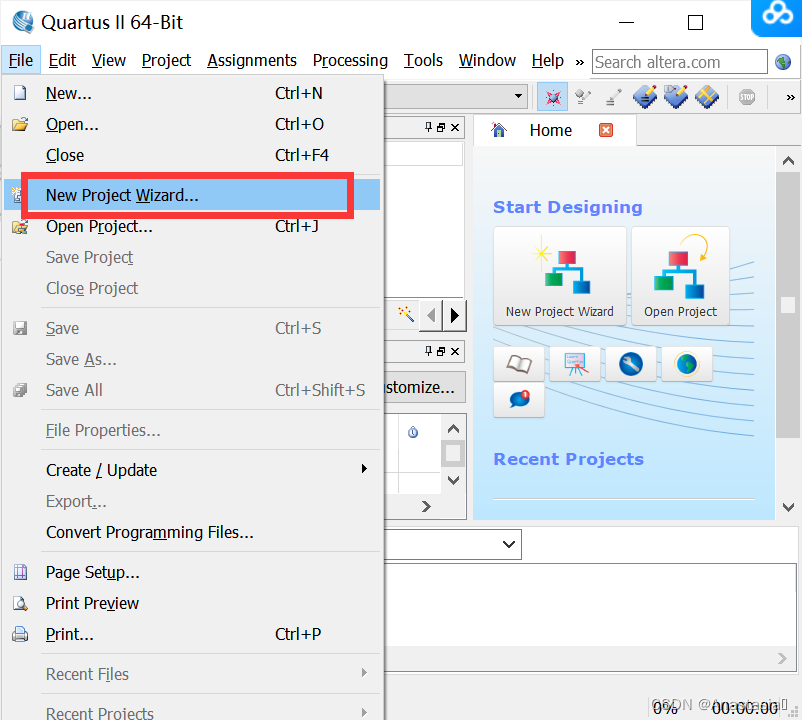Click the large Open Project button on Home page

680,276
